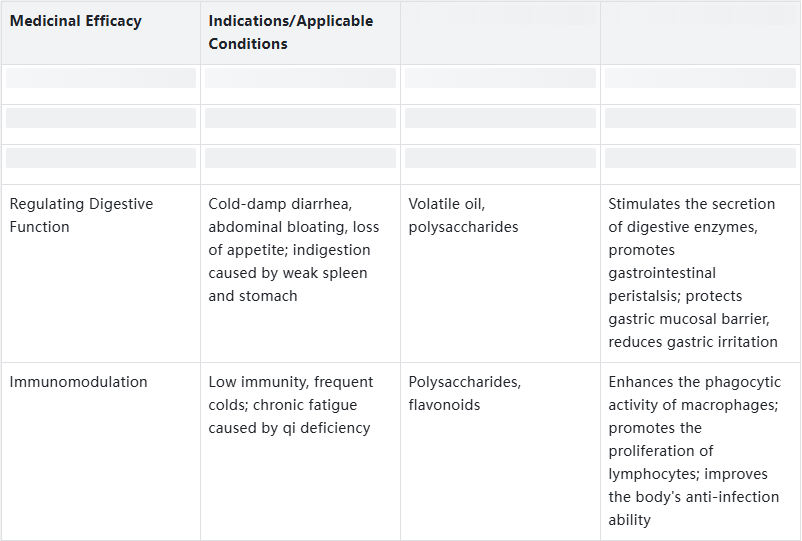This screenshot has height=541, width=802.
Task: Click the empty fourth column header cell
Action: (x=700, y=32)
